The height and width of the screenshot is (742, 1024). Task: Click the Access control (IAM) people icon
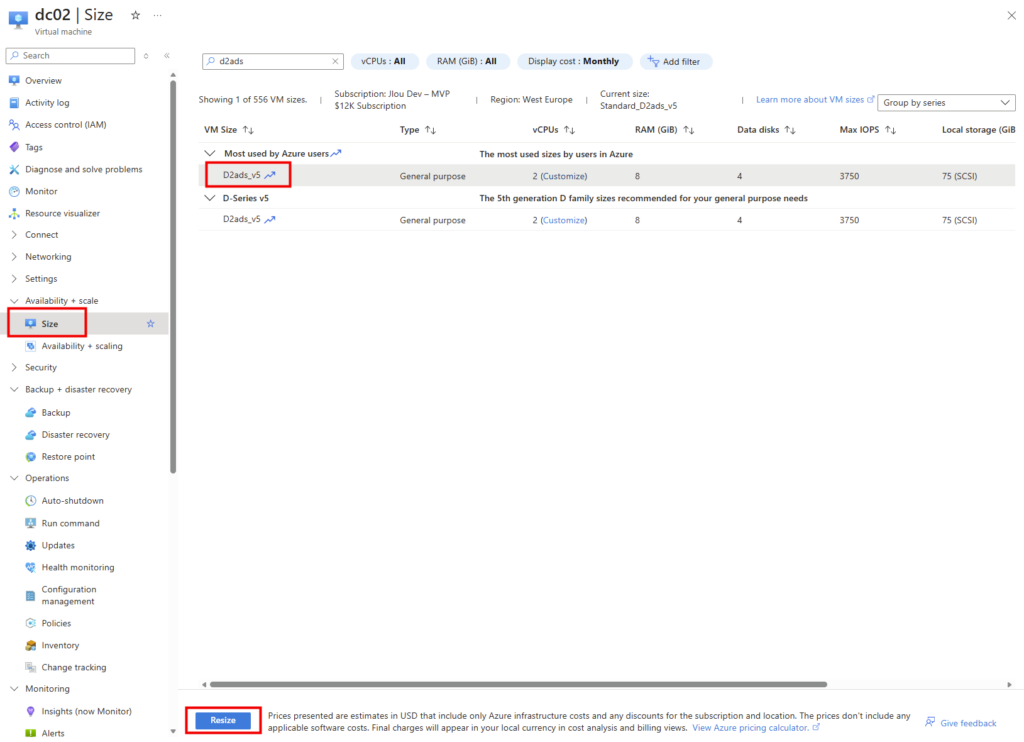point(14,124)
